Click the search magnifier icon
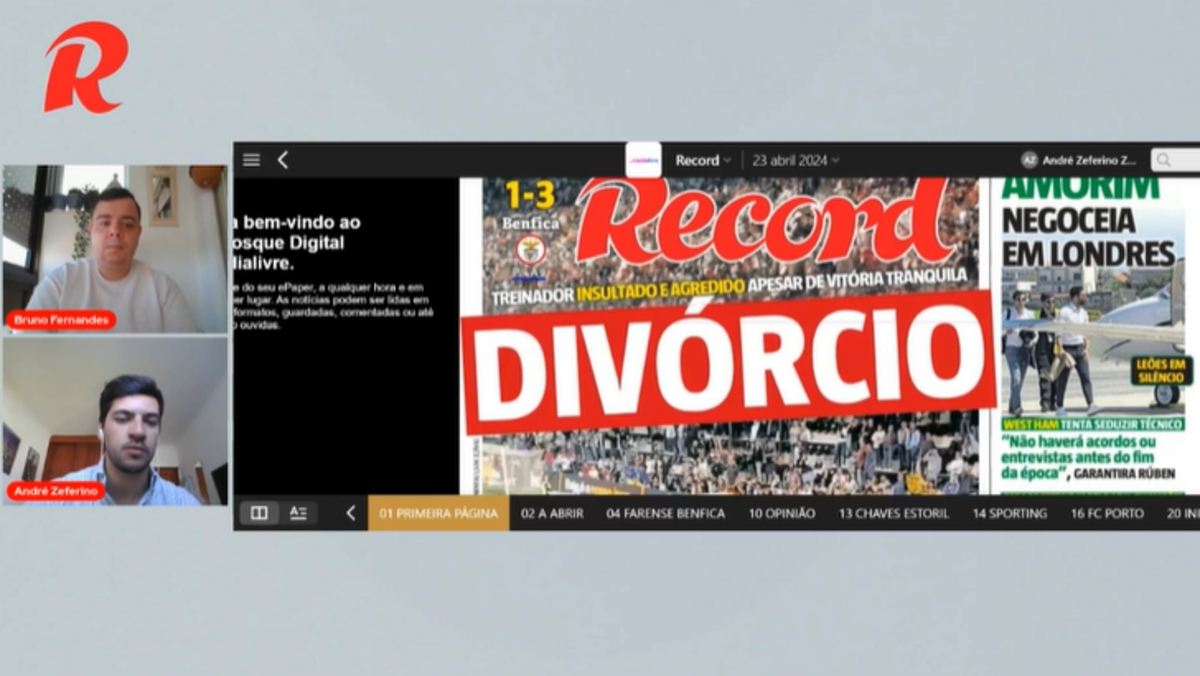The image size is (1200, 676). tap(1162, 160)
